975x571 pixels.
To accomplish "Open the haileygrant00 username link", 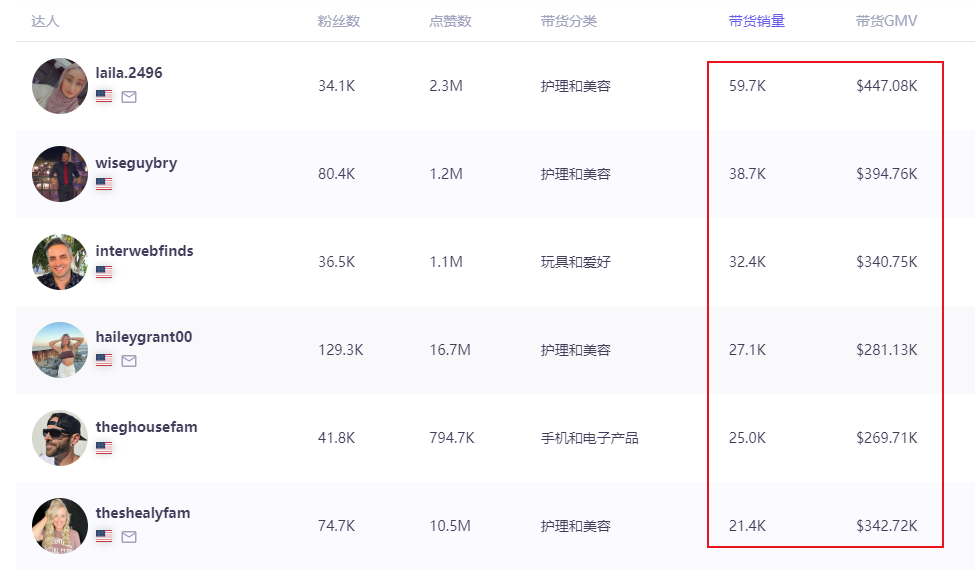I will (144, 337).
